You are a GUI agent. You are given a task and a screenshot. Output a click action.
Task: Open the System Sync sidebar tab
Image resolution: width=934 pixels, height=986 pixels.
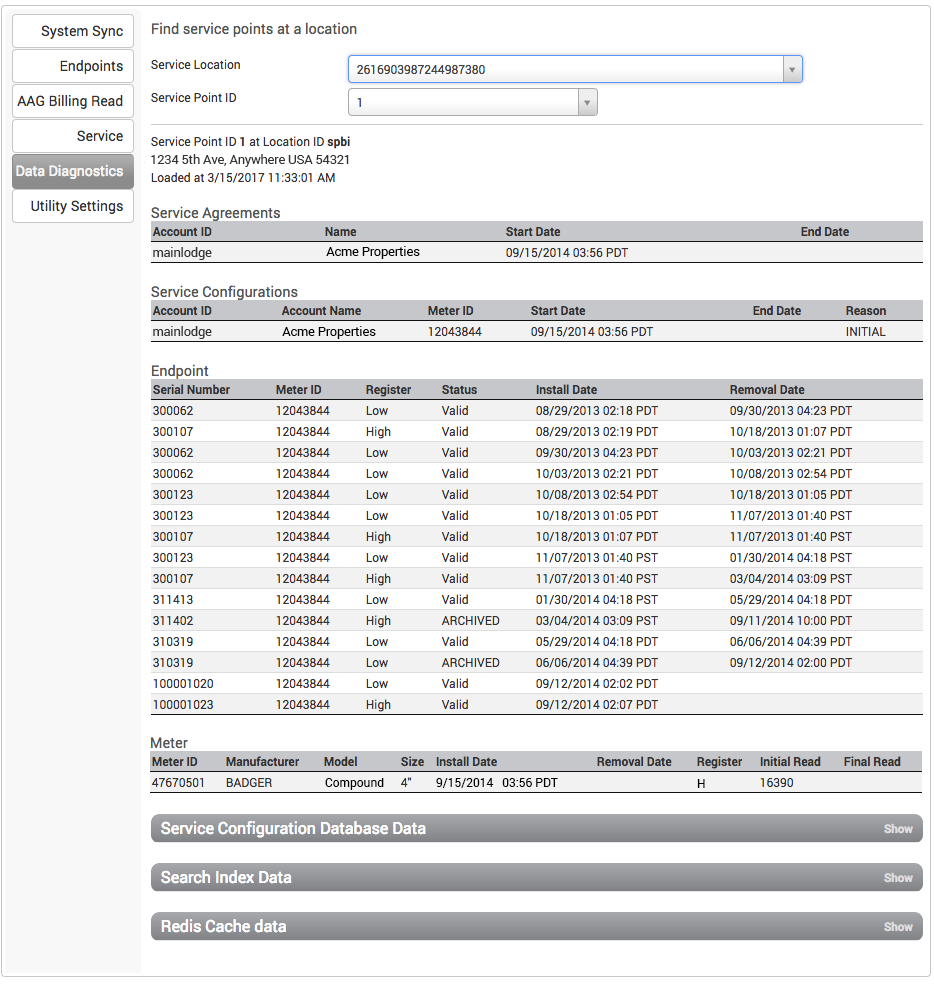72,31
